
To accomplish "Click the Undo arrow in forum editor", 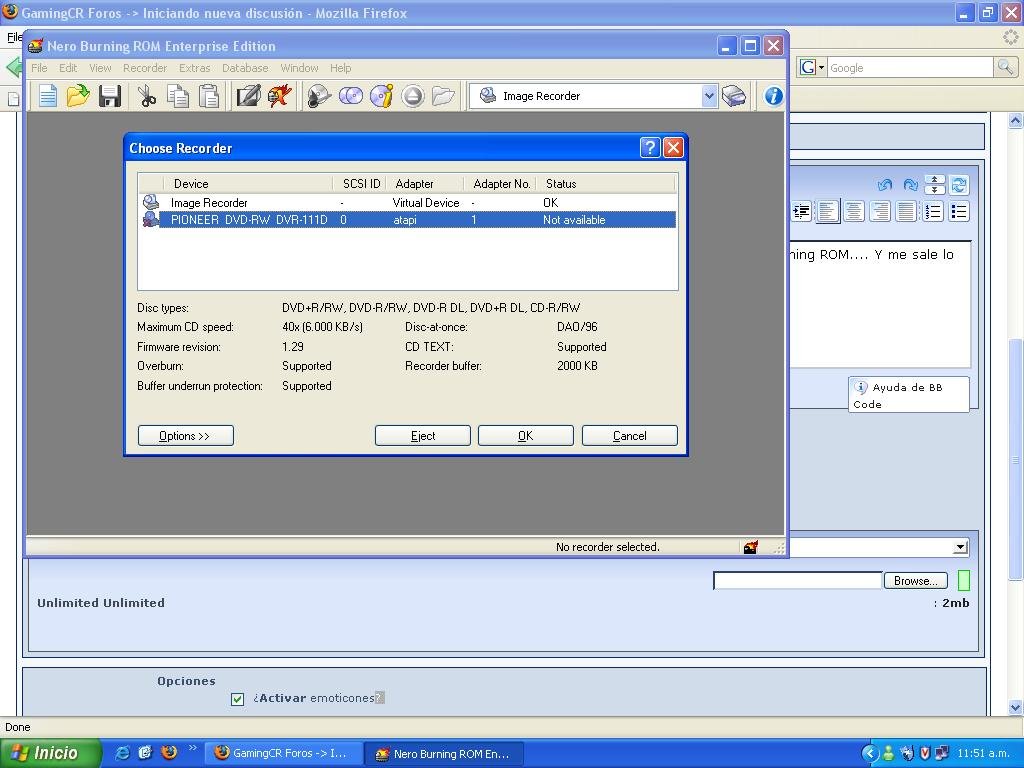I will coord(885,185).
